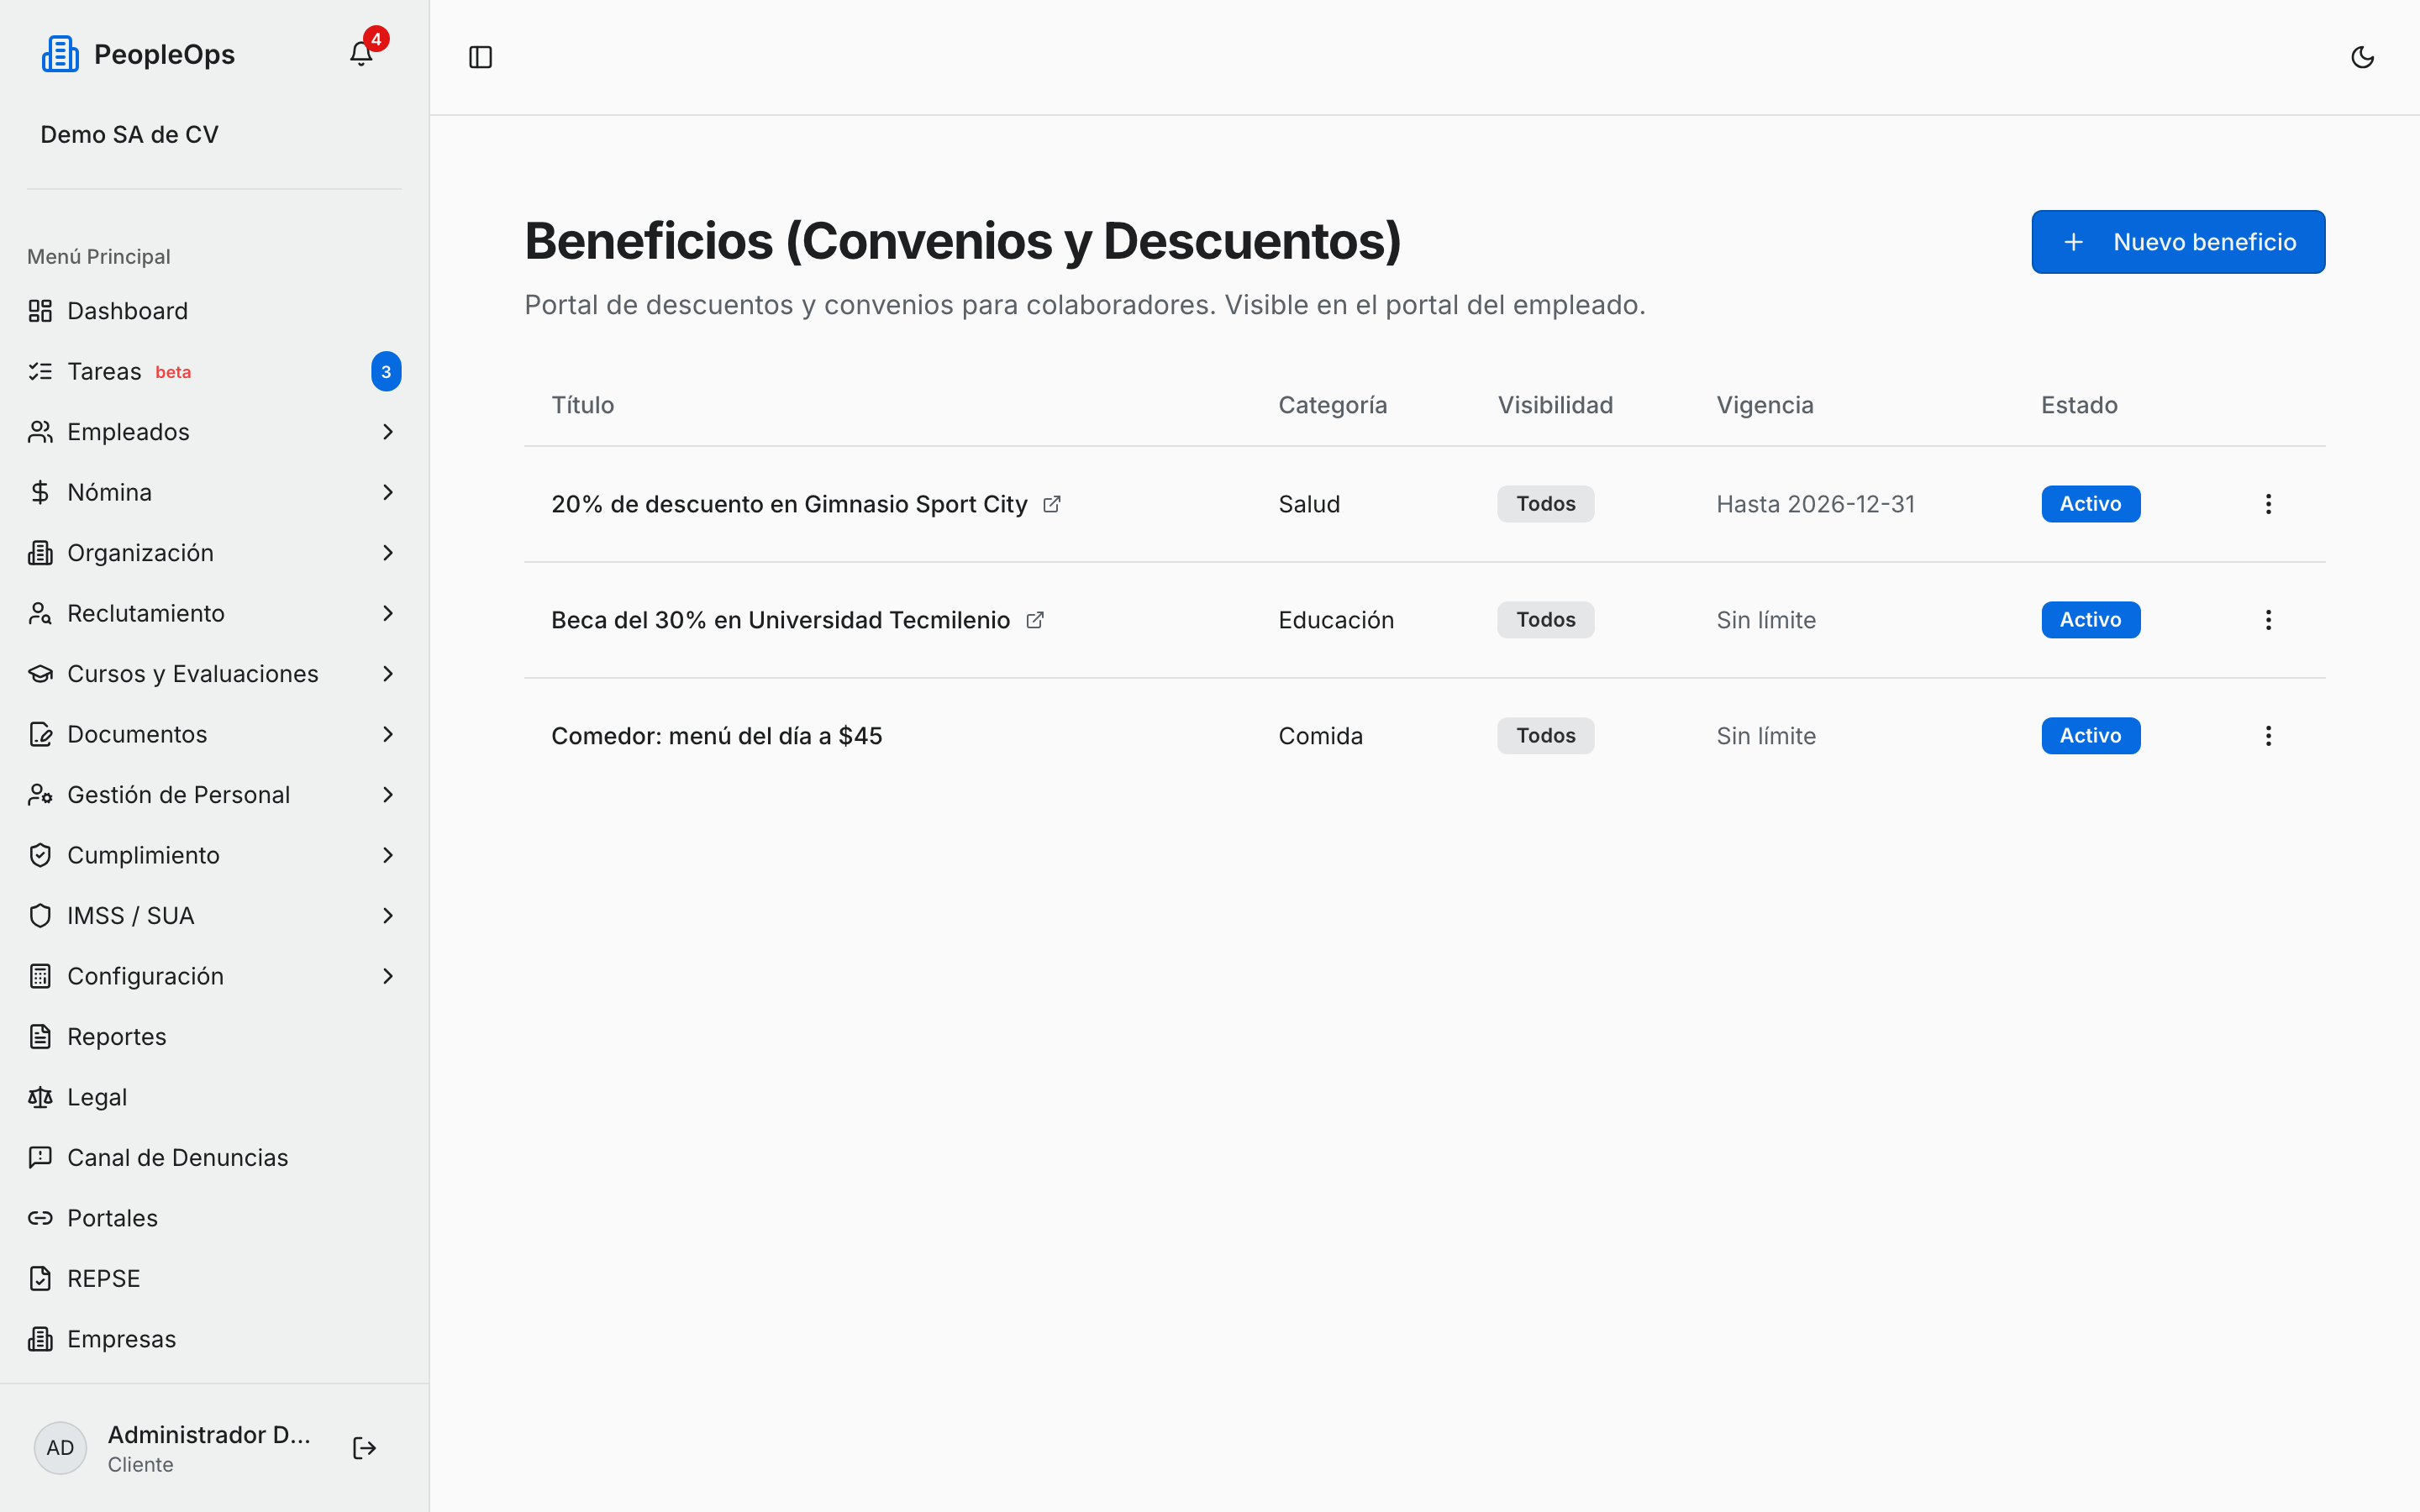
Task: Click logout icon next to Administrador
Action: click(x=364, y=1448)
